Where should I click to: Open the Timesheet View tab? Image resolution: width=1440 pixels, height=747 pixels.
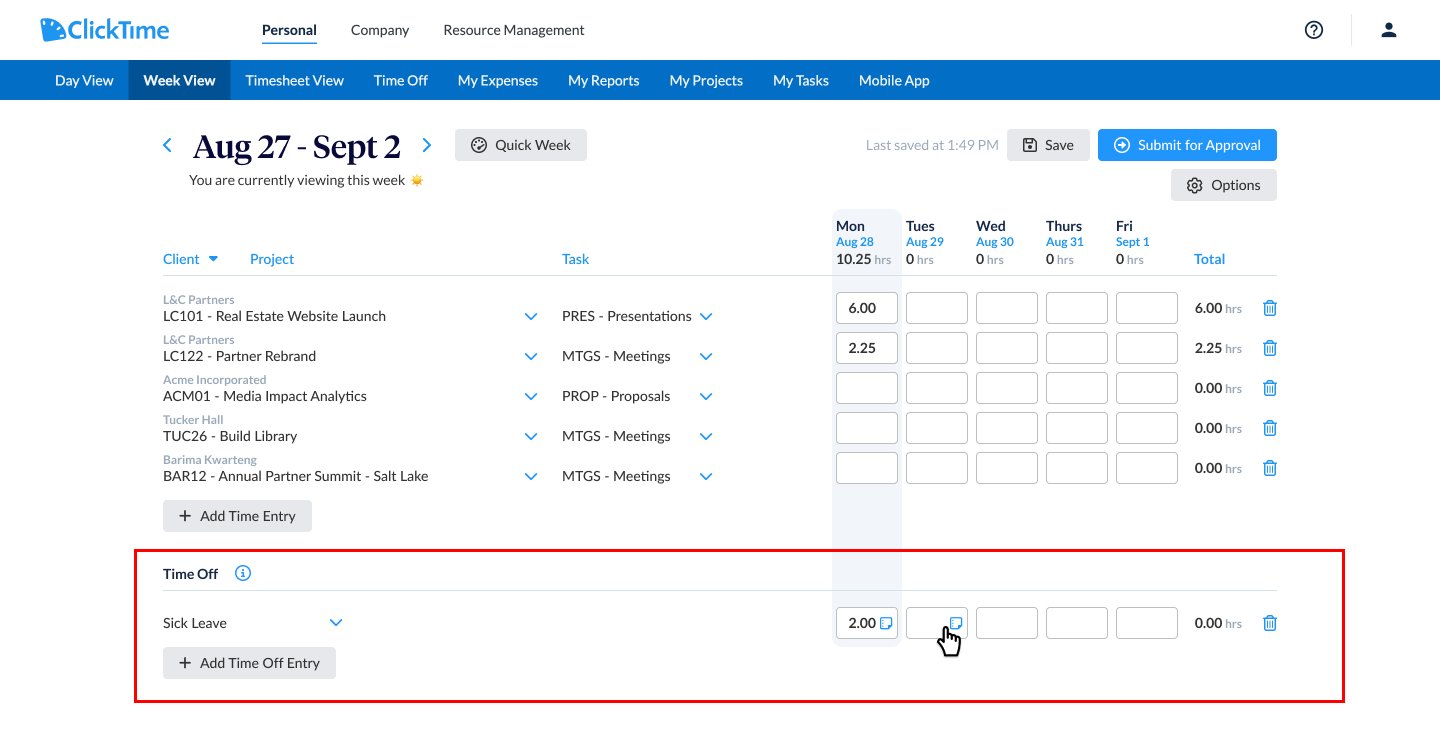coord(294,80)
